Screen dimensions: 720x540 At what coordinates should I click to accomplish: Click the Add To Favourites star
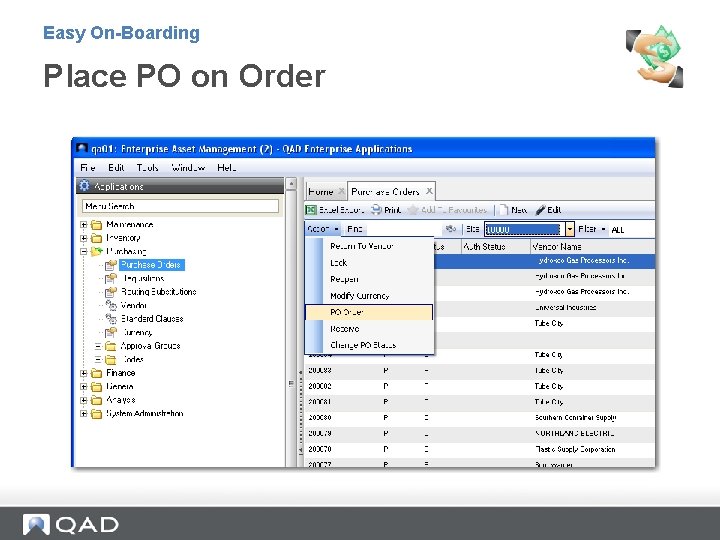(x=413, y=210)
